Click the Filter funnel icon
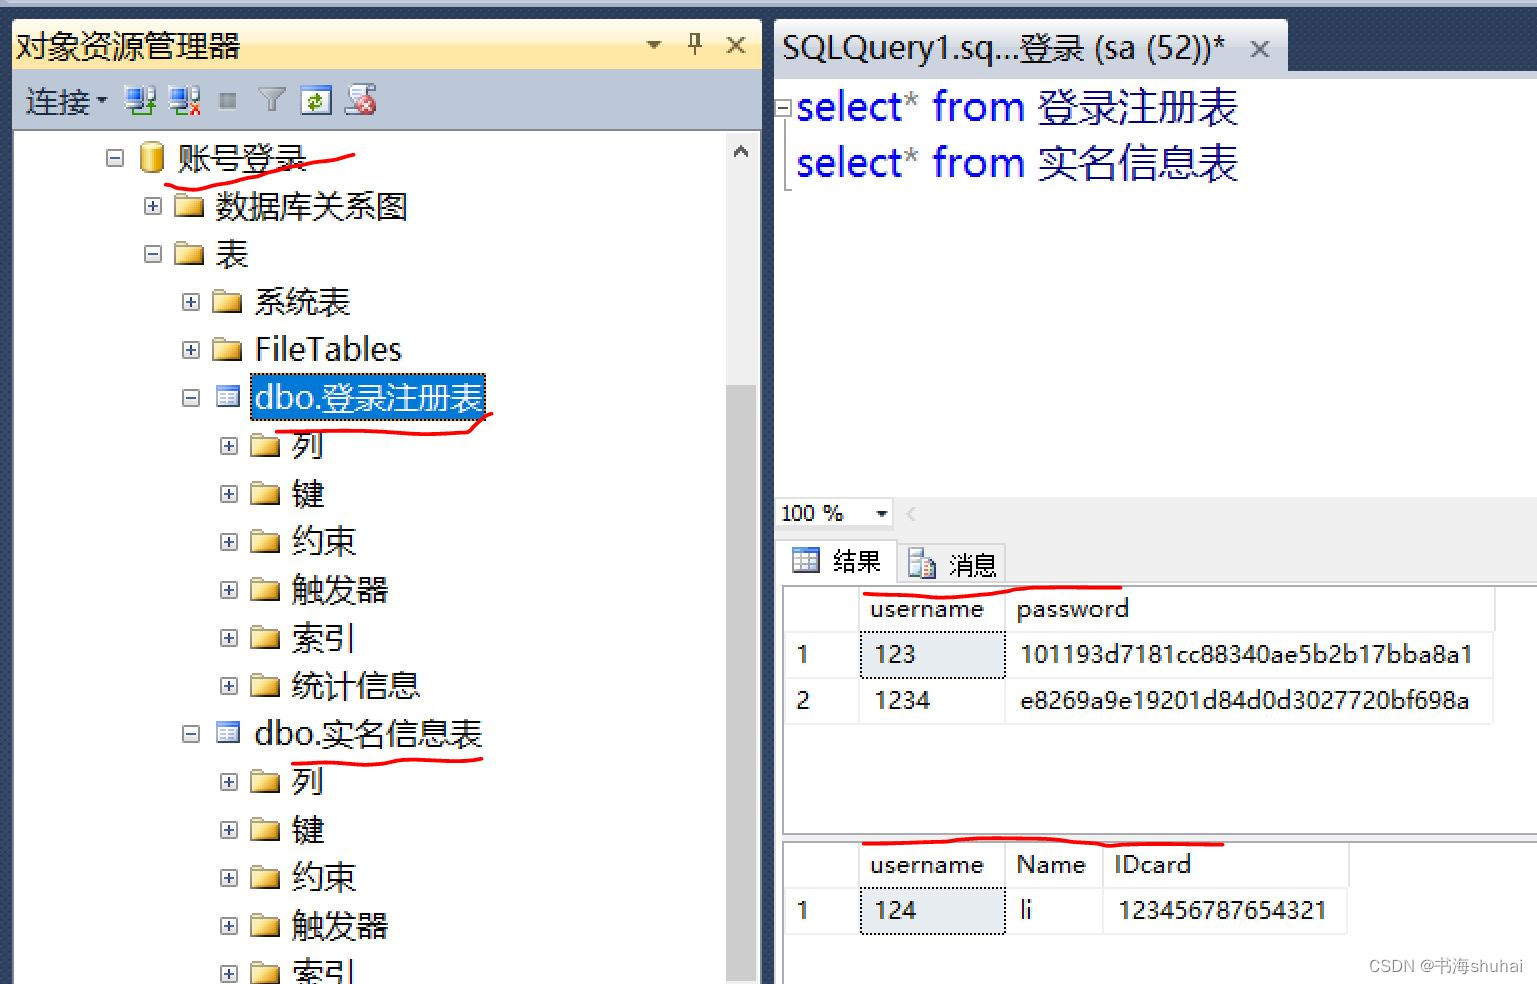This screenshot has width=1537, height=984. pyautogui.click(x=272, y=100)
